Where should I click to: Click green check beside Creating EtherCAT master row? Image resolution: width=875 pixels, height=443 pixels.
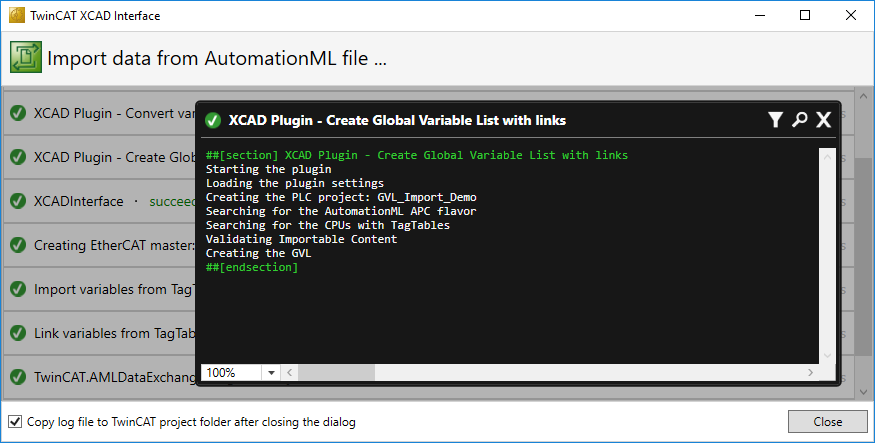click(x=18, y=245)
